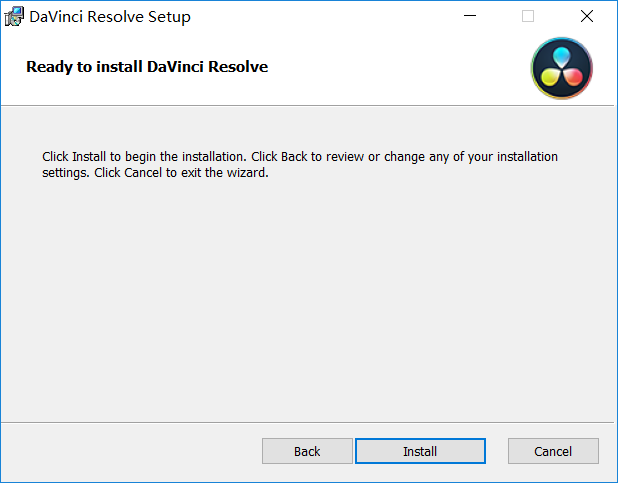Screen dimensions: 618x483
Task: Cancel the installation wizard
Action: pos(553,451)
